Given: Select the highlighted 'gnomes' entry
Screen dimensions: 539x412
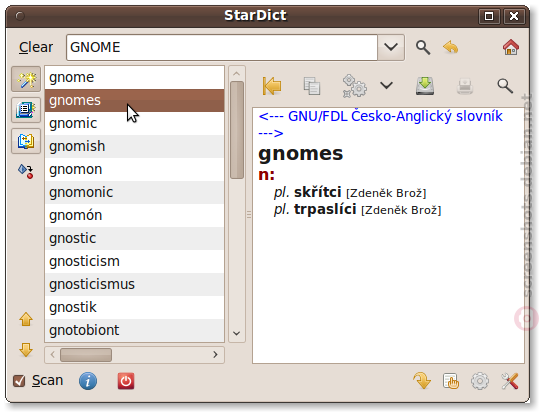Looking at the screenshot, I should 134,101.
